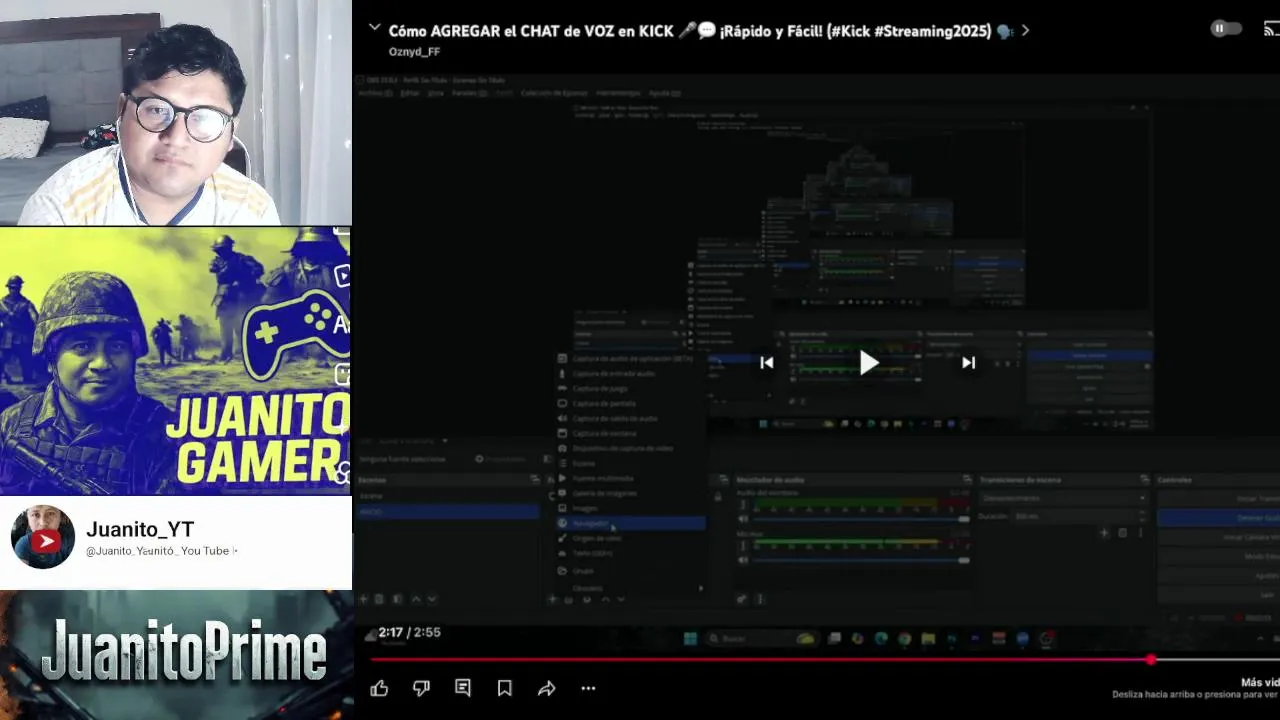
Task: Click the JuanitoPrime banner
Action: 176,655
